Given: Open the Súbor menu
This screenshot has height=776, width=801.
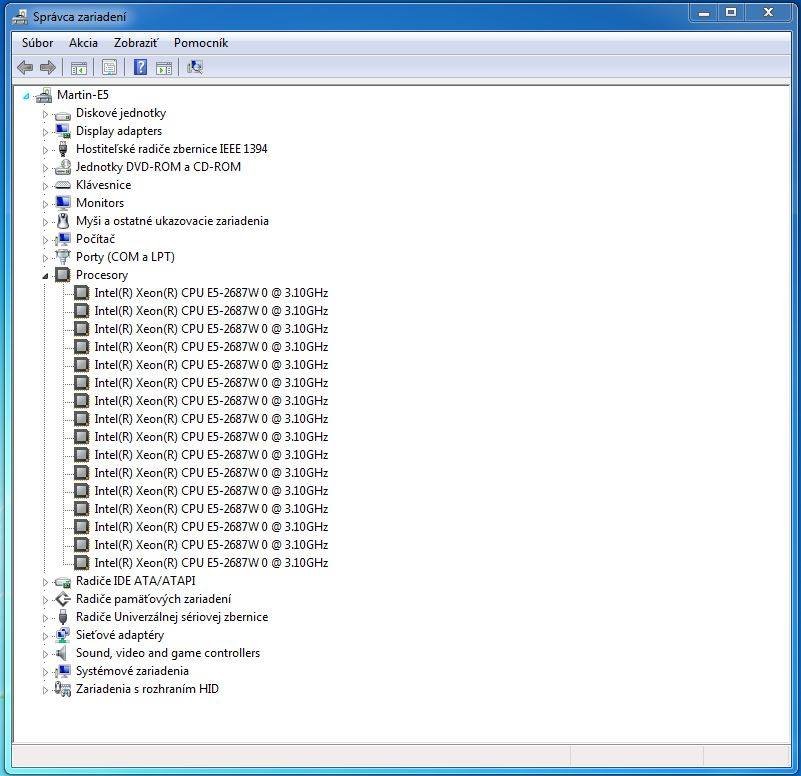Looking at the screenshot, I should click(x=38, y=43).
